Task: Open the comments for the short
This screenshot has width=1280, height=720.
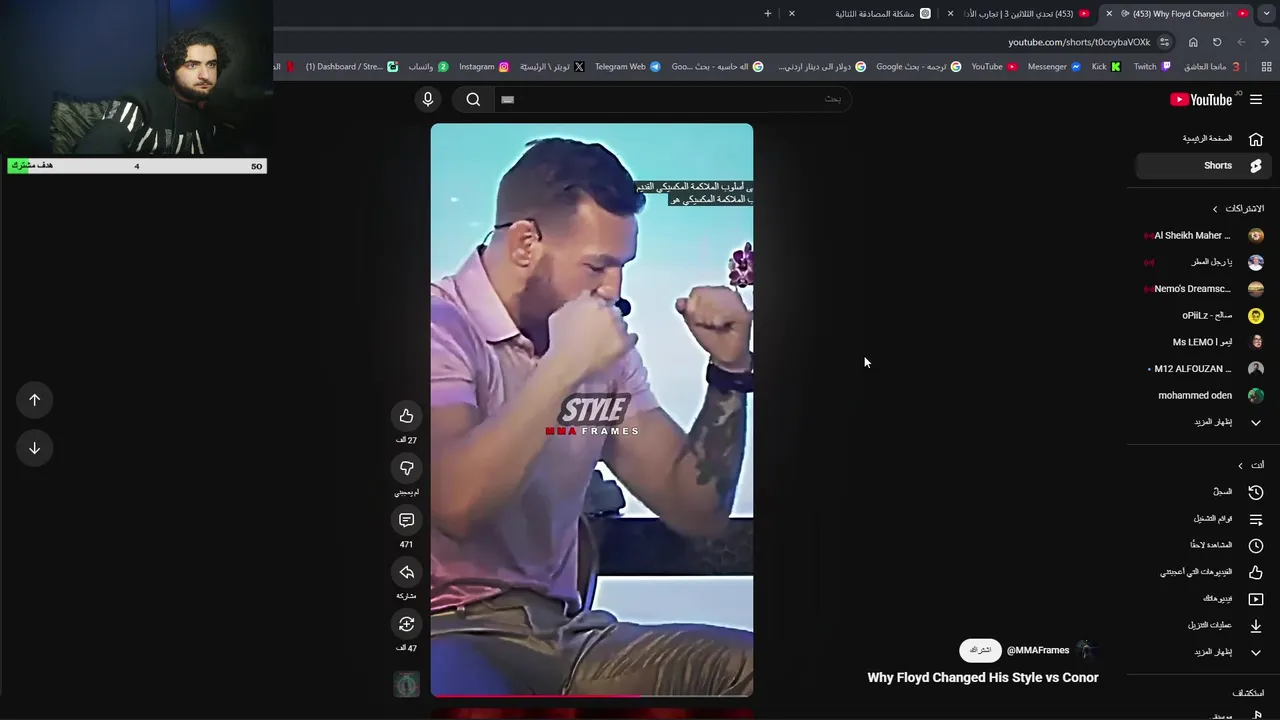Action: click(406, 520)
